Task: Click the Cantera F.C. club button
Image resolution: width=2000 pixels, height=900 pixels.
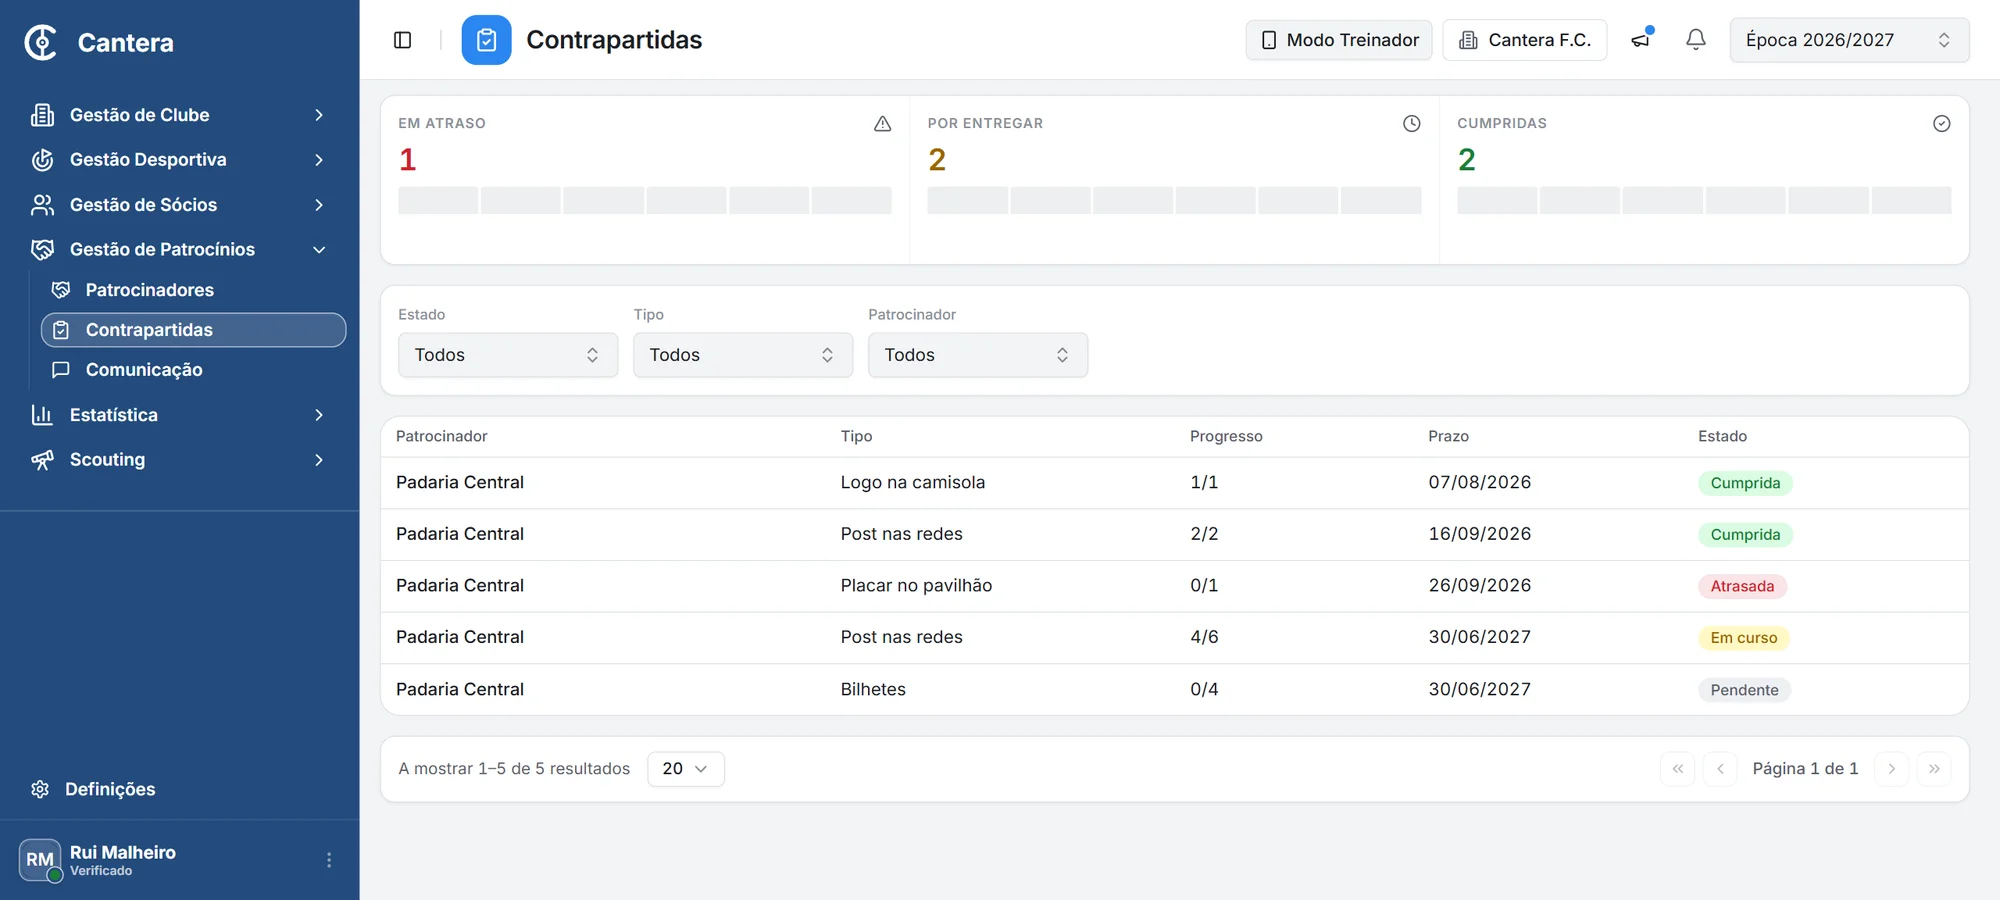Action: [x=1524, y=40]
